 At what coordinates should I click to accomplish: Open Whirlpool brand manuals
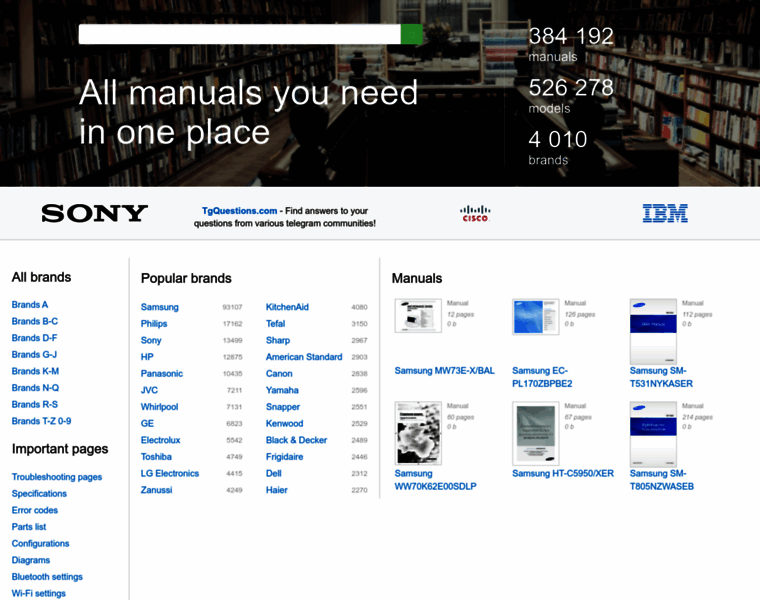(159, 407)
